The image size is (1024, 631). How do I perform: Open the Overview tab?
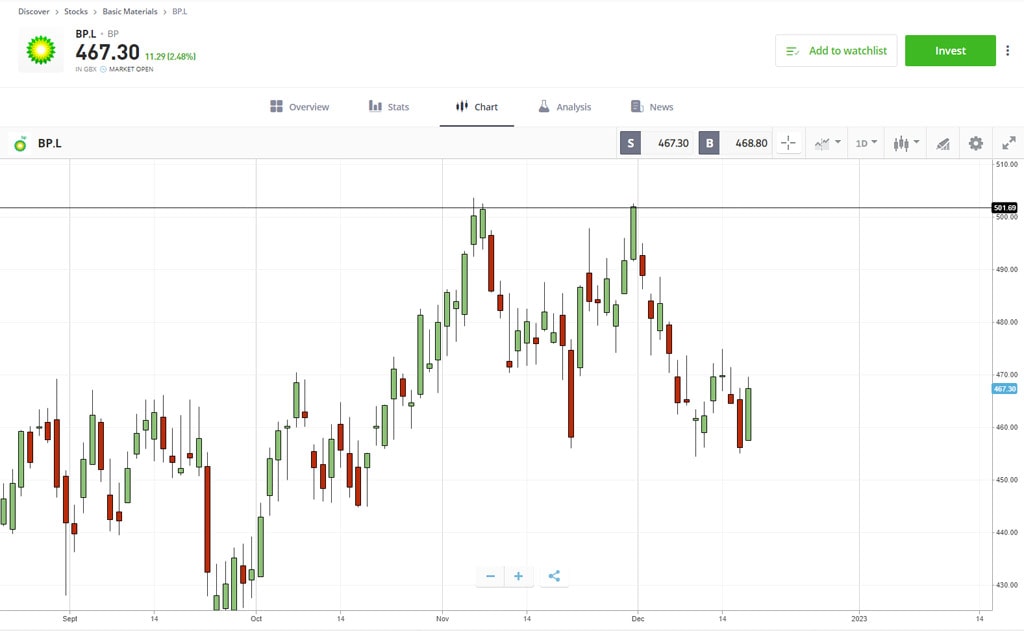pos(300,106)
